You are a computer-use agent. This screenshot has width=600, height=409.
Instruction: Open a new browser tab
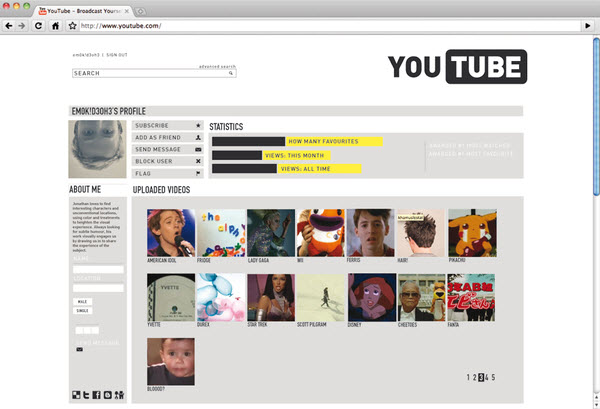pyautogui.click(x=140, y=11)
